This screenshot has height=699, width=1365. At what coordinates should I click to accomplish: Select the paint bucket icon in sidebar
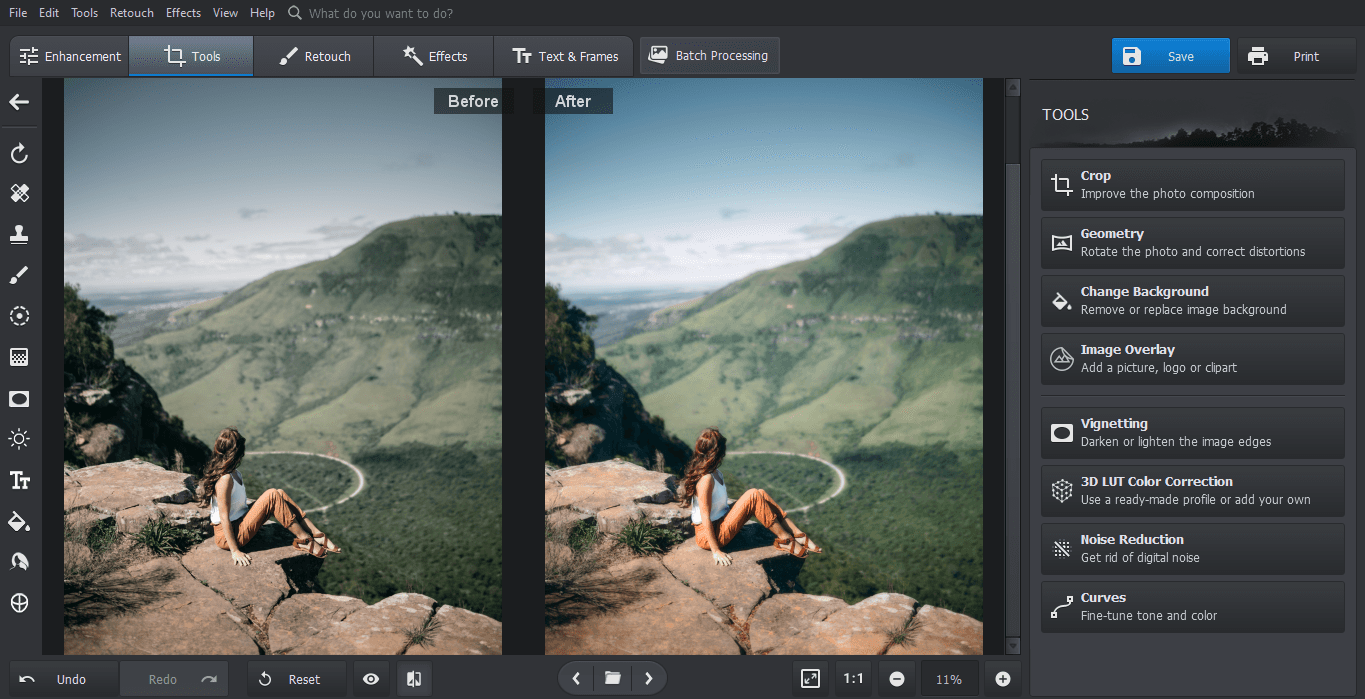click(19, 521)
